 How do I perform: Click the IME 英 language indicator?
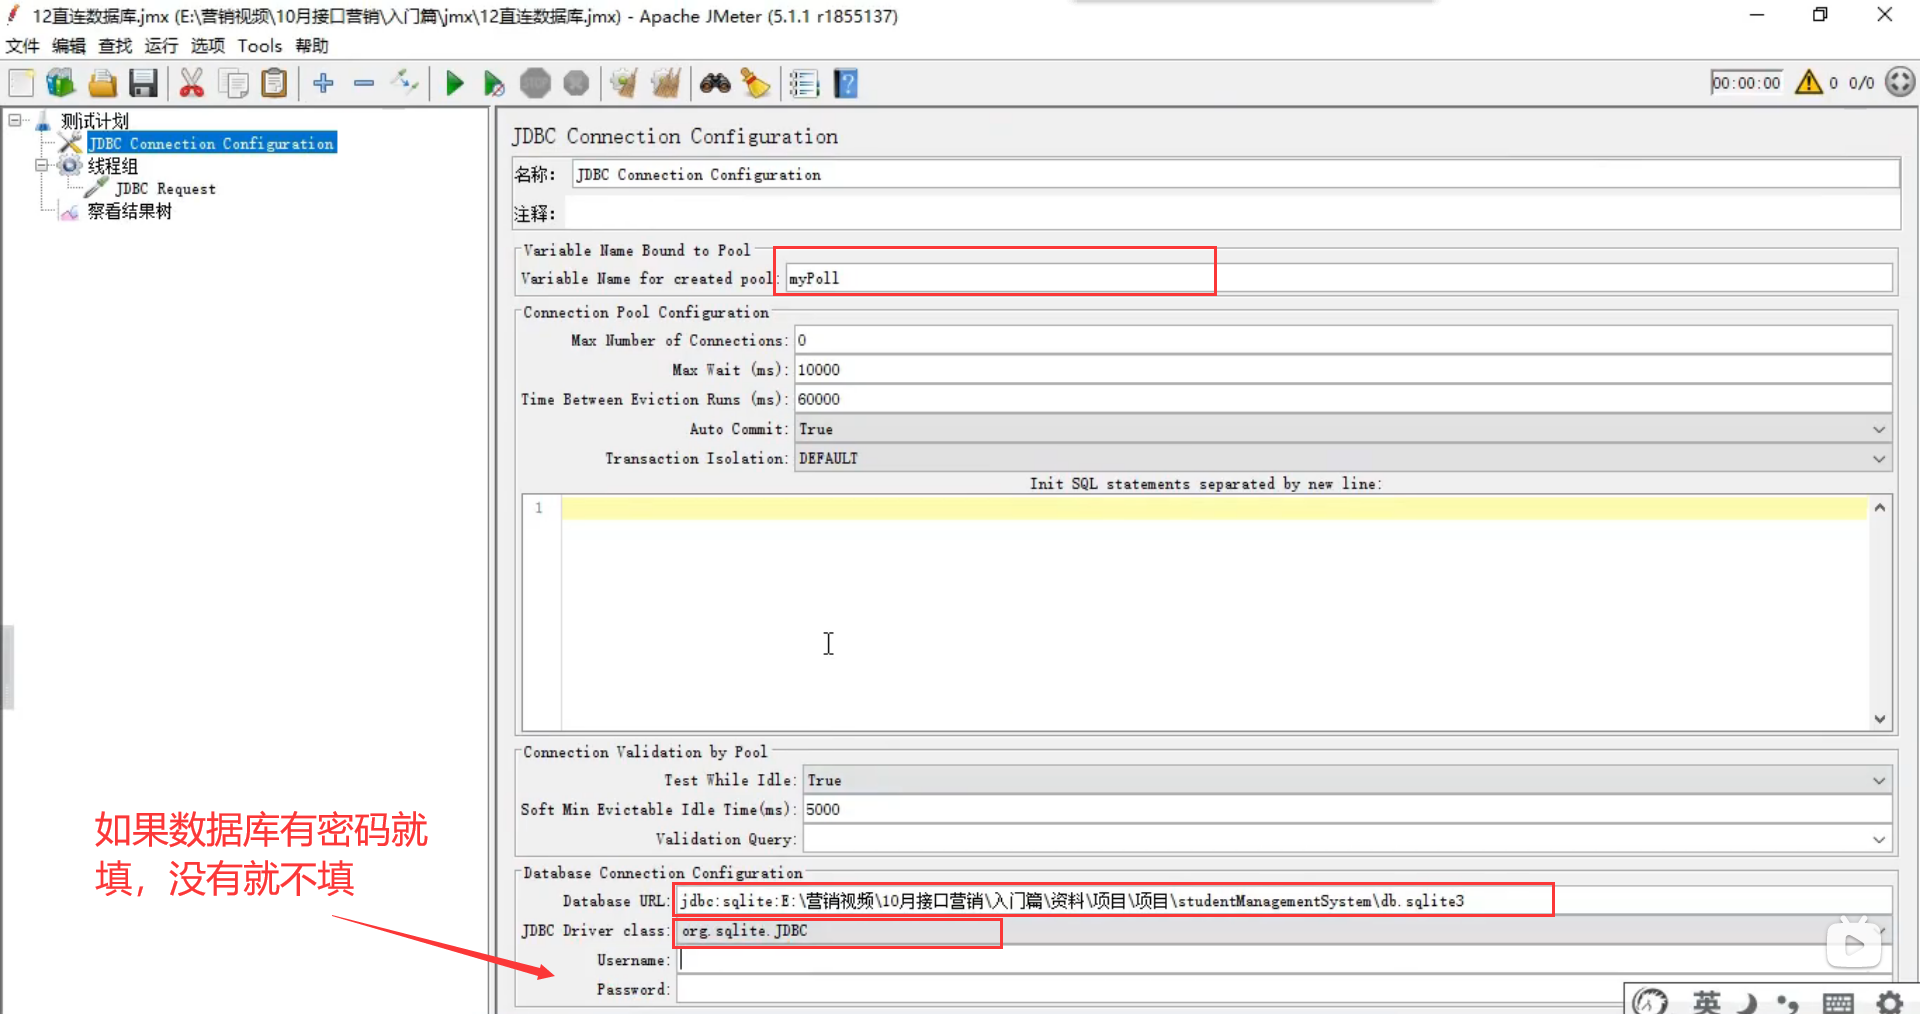pos(1706,1001)
